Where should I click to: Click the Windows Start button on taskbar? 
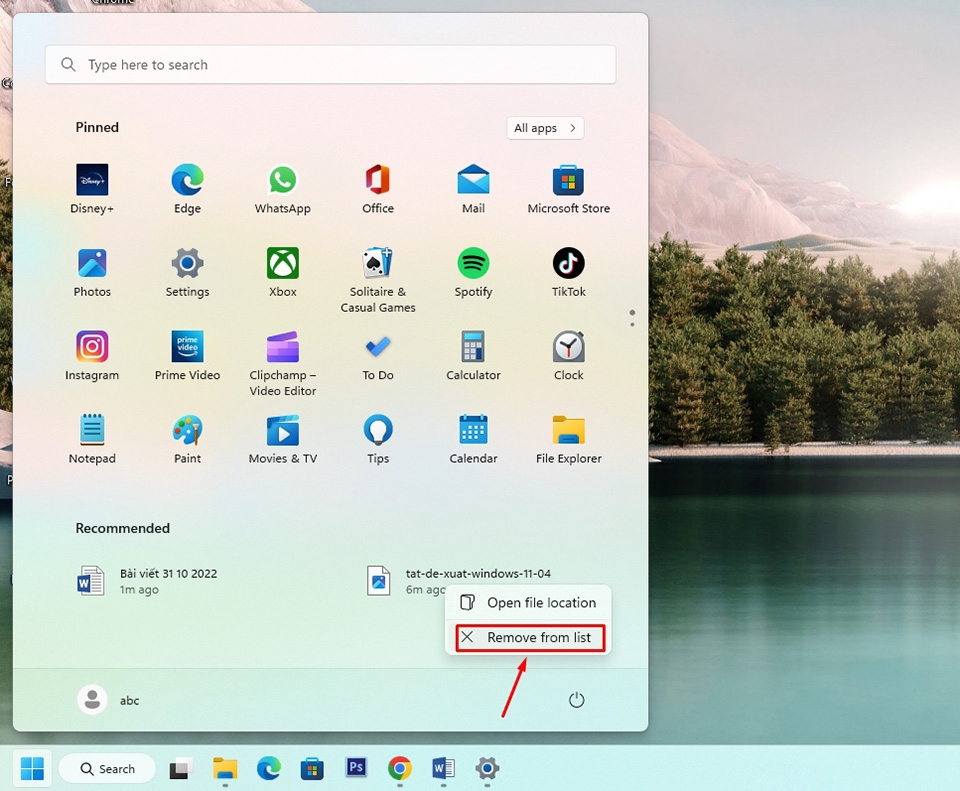tap(32, 768)
